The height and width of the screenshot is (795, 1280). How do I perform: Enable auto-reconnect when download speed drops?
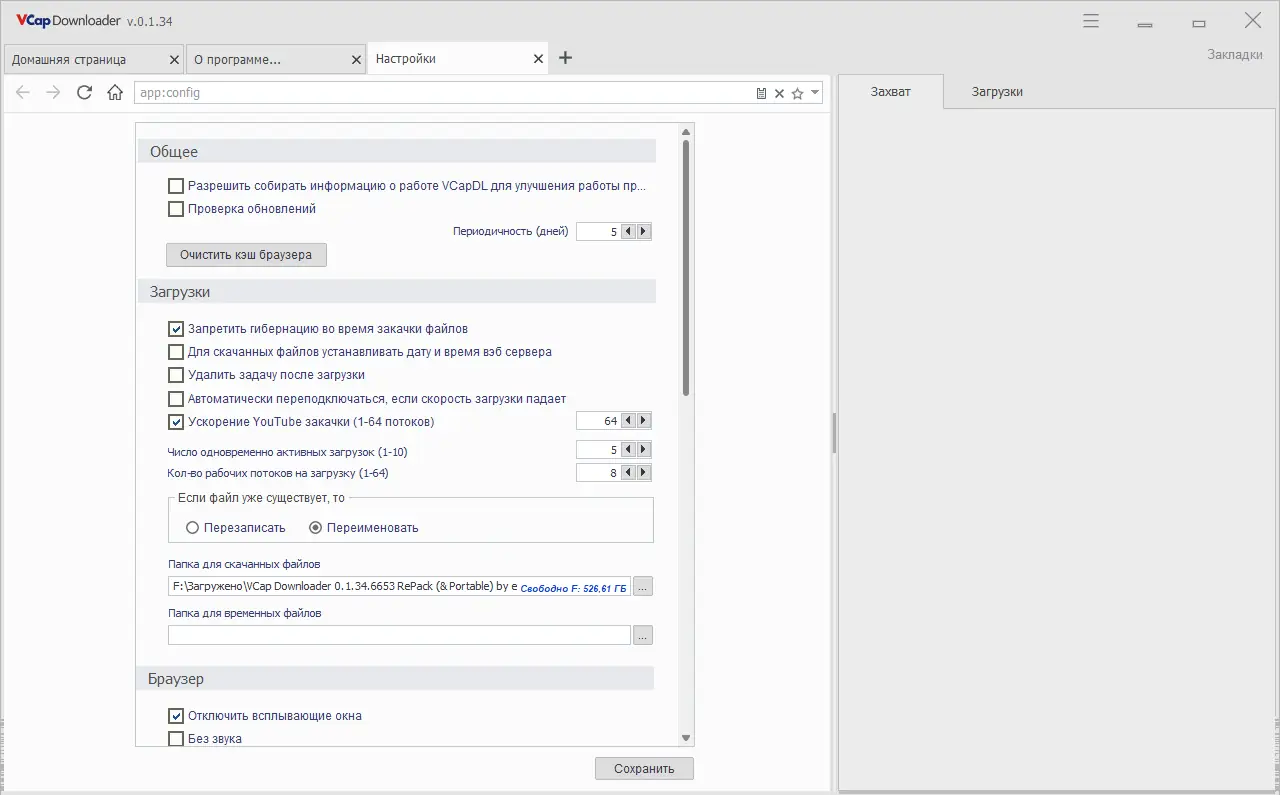click(176, 399)
